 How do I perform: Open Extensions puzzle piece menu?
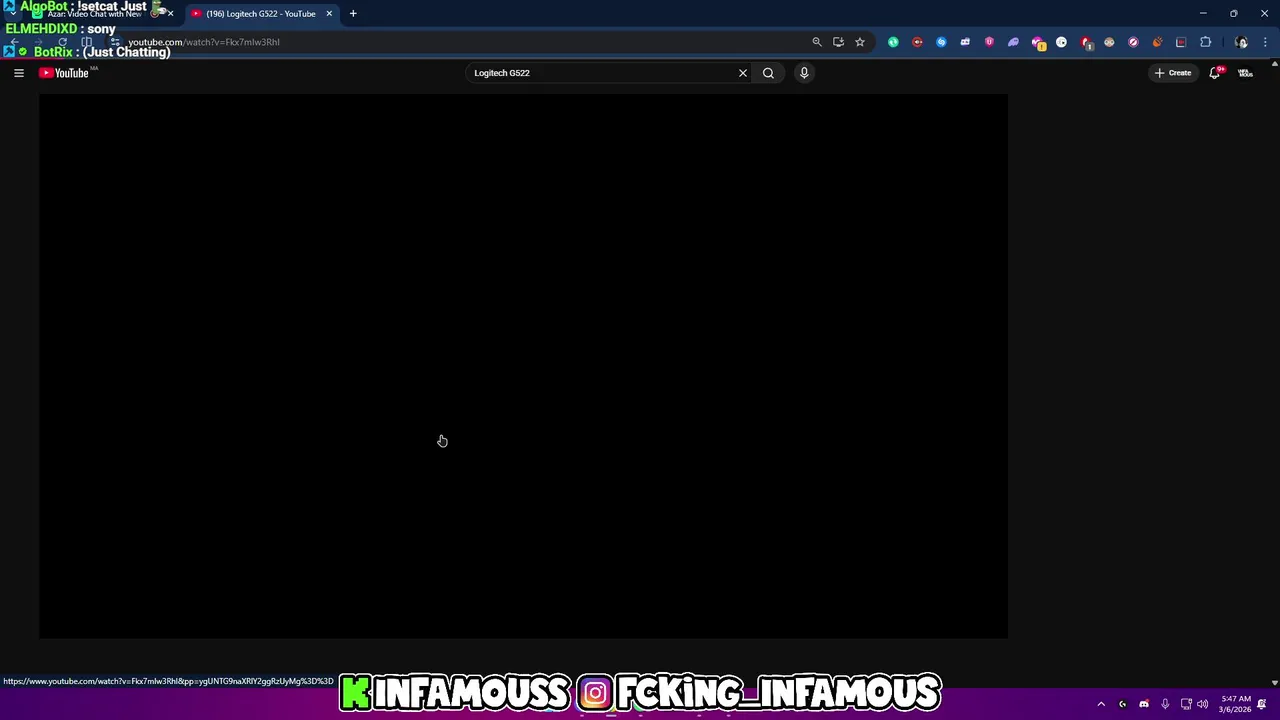(1205, 42)
